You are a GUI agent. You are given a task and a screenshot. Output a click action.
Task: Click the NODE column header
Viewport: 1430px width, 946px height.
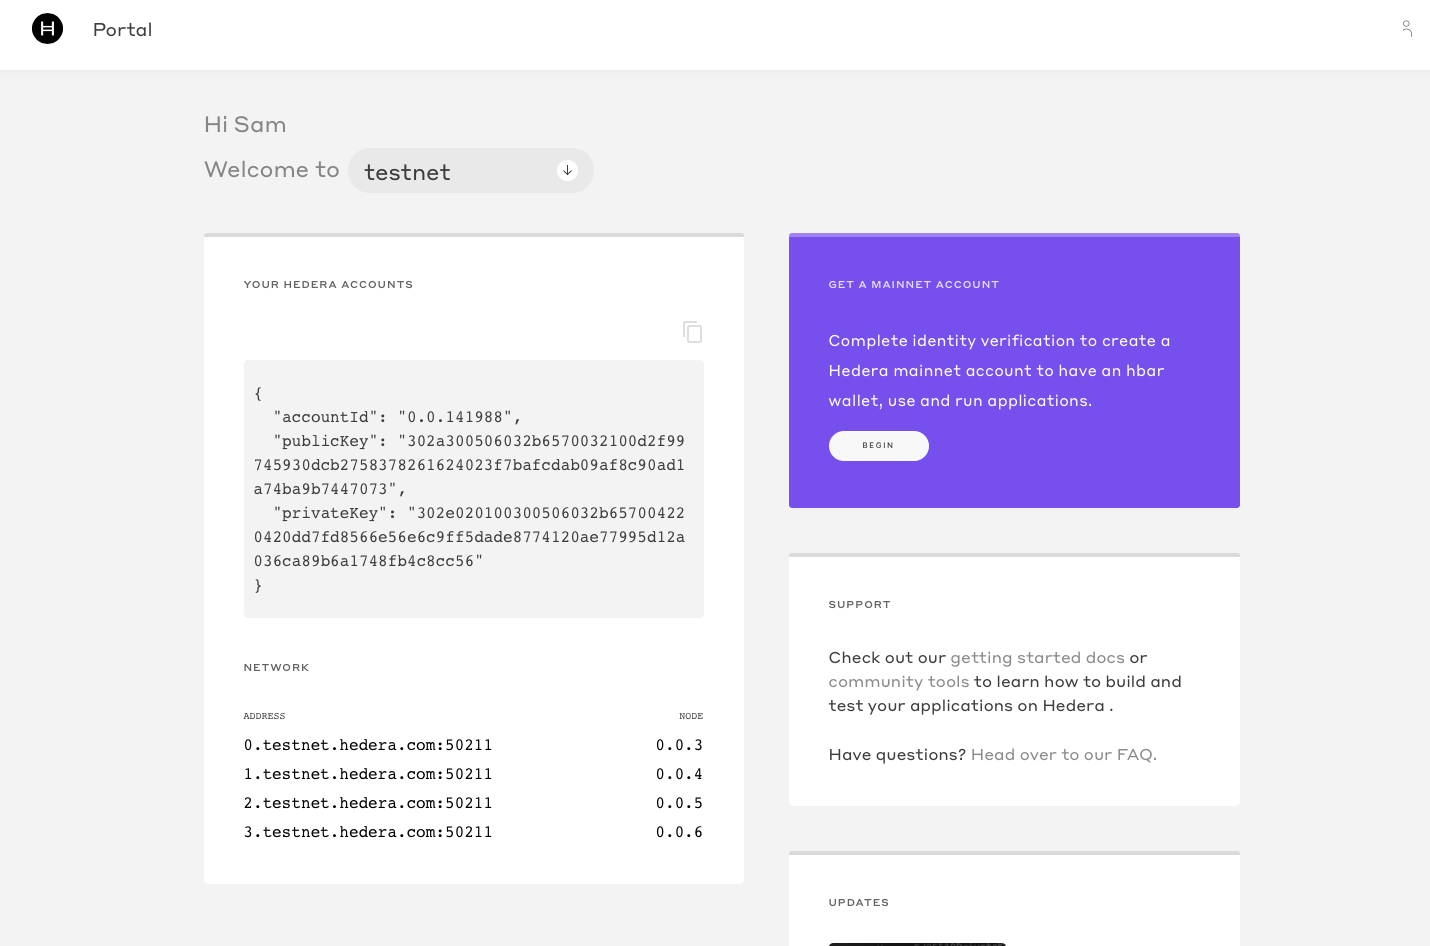tap(691, 716)
